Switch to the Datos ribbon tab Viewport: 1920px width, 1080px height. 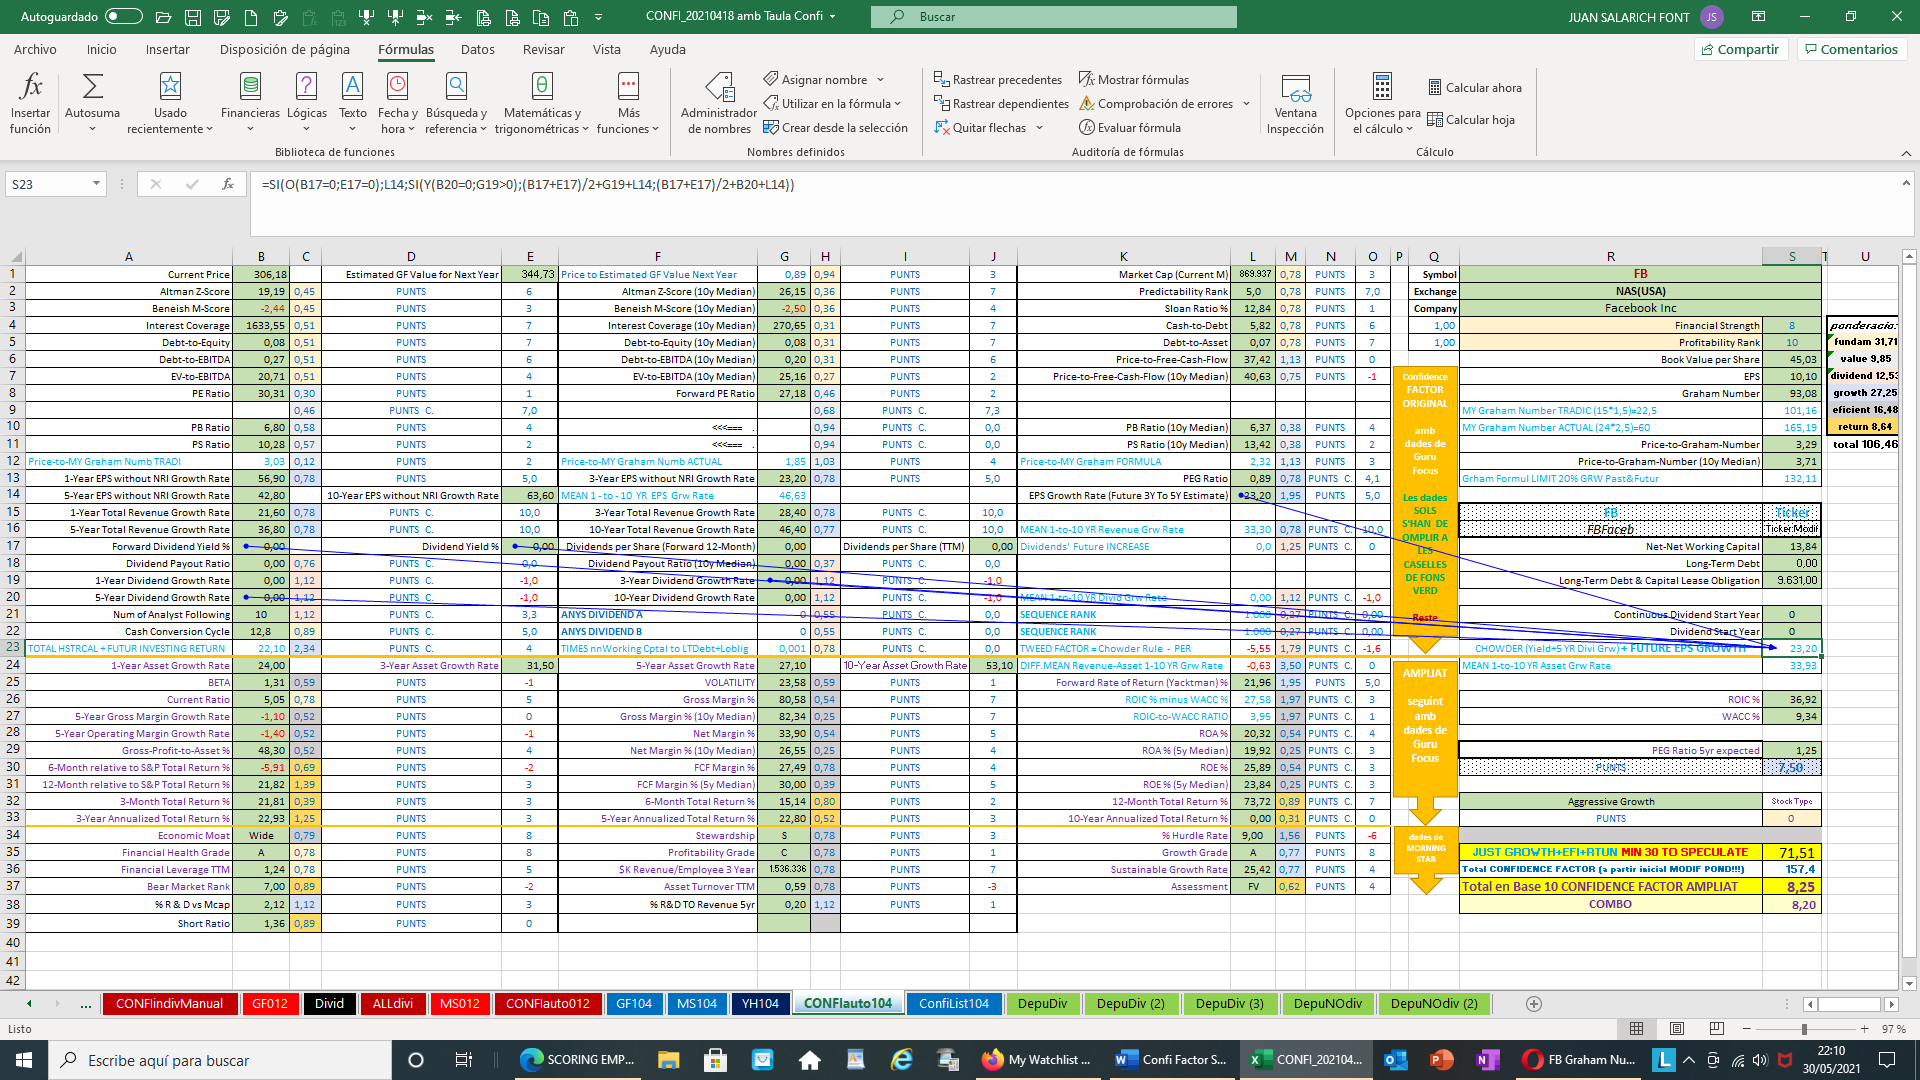477,49
